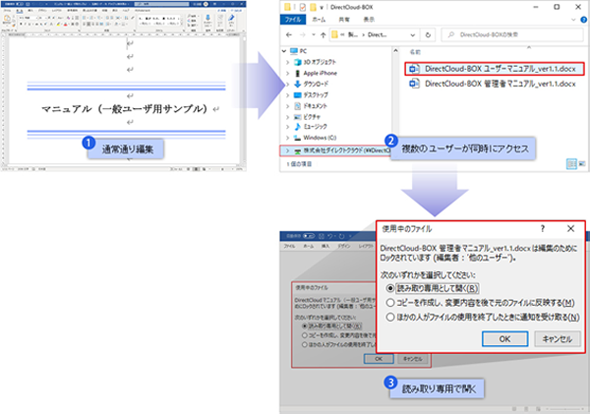Click キャンセル in the 使用中のファイル dialog
The image size is (590, 414).
557,339
